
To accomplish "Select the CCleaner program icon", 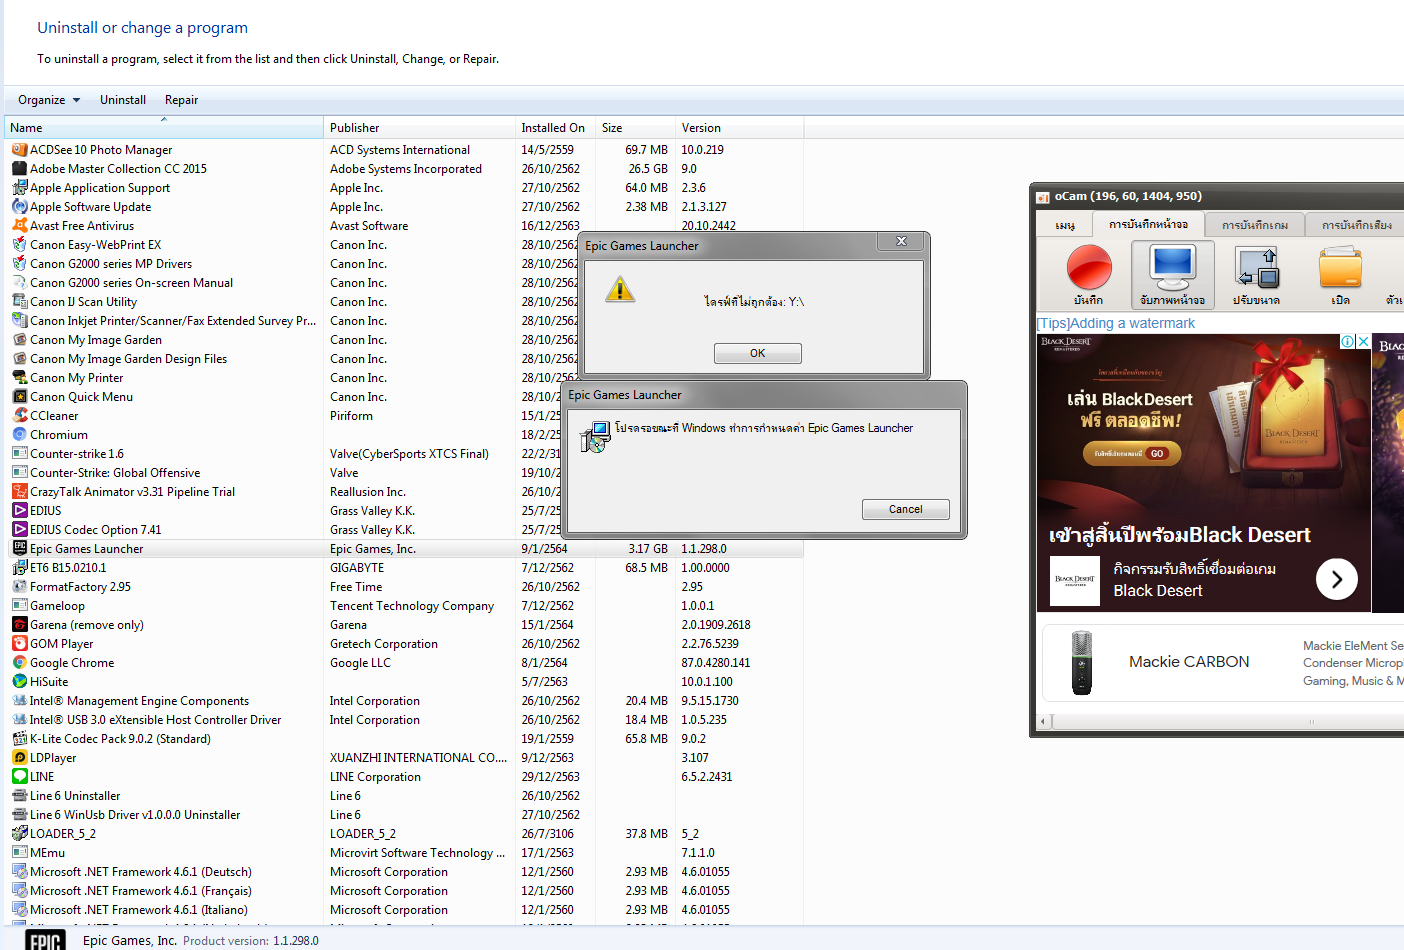I will click(19, 416).
